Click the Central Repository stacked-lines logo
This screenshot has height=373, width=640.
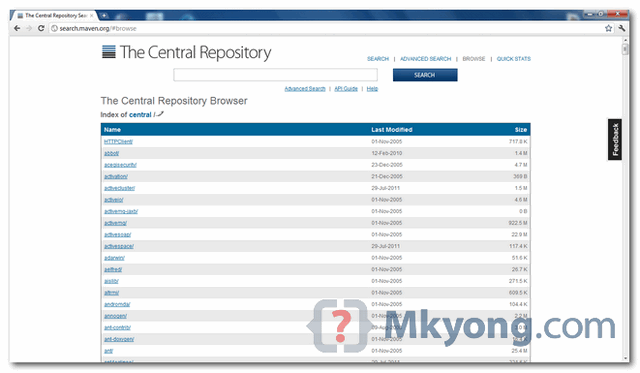[x=109, y=52]
